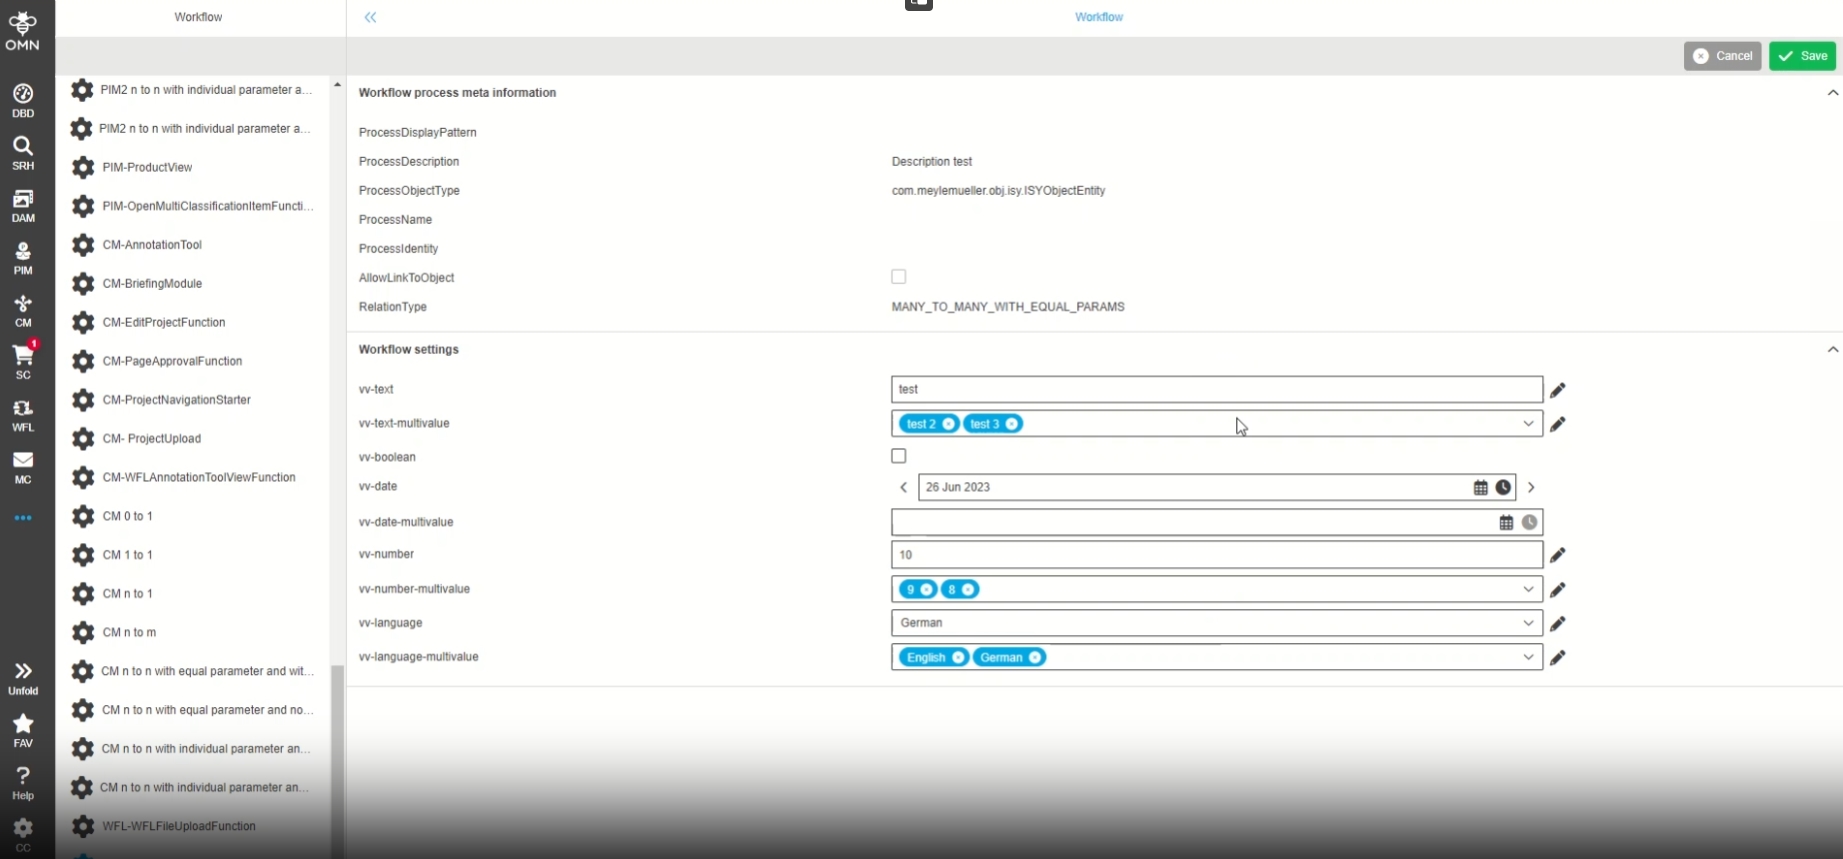The width and height of the screenshot is (1843, 859).
Task: Remove the 'test 3' tag
Action: [1012, 424]
